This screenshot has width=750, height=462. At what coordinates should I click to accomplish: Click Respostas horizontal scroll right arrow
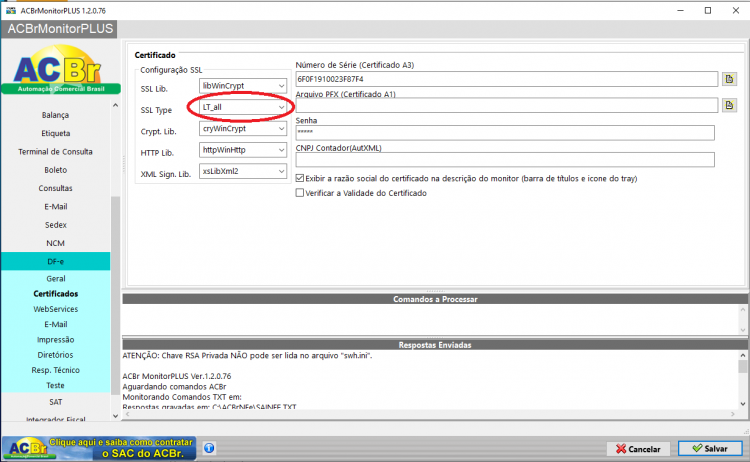pos(733,414)
